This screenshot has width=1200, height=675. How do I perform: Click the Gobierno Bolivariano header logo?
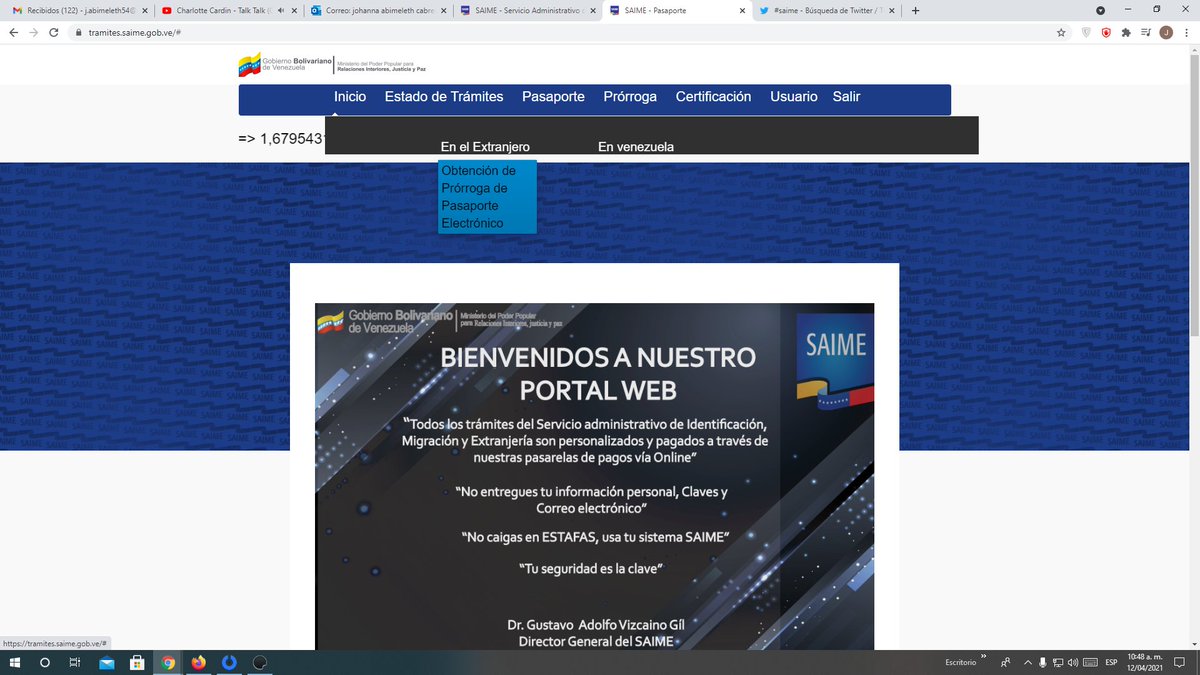(332, 65)
